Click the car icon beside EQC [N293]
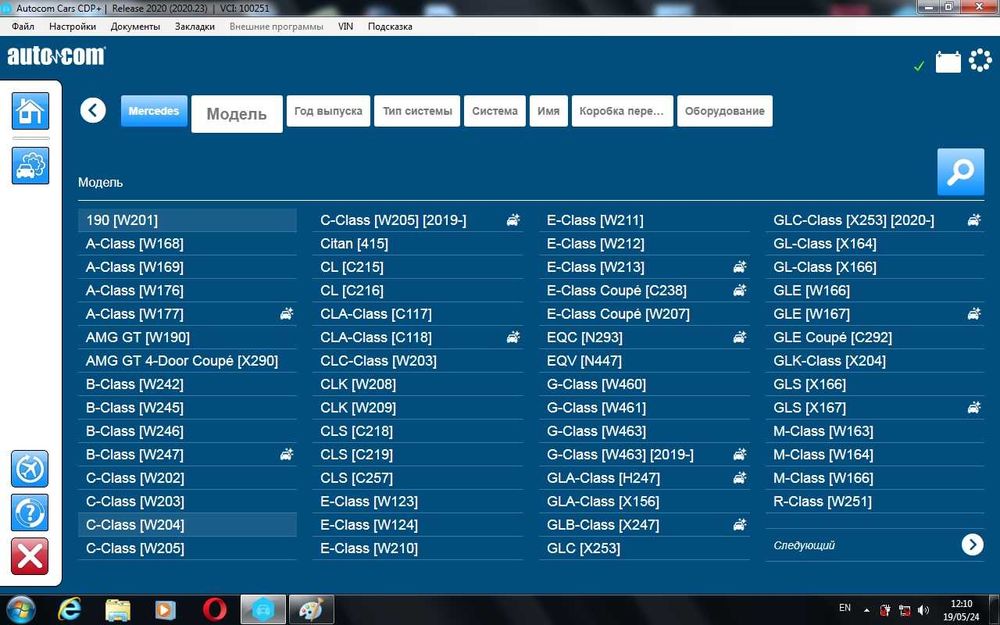Viewport: 1000px width, 625px height. click(740, 337)
